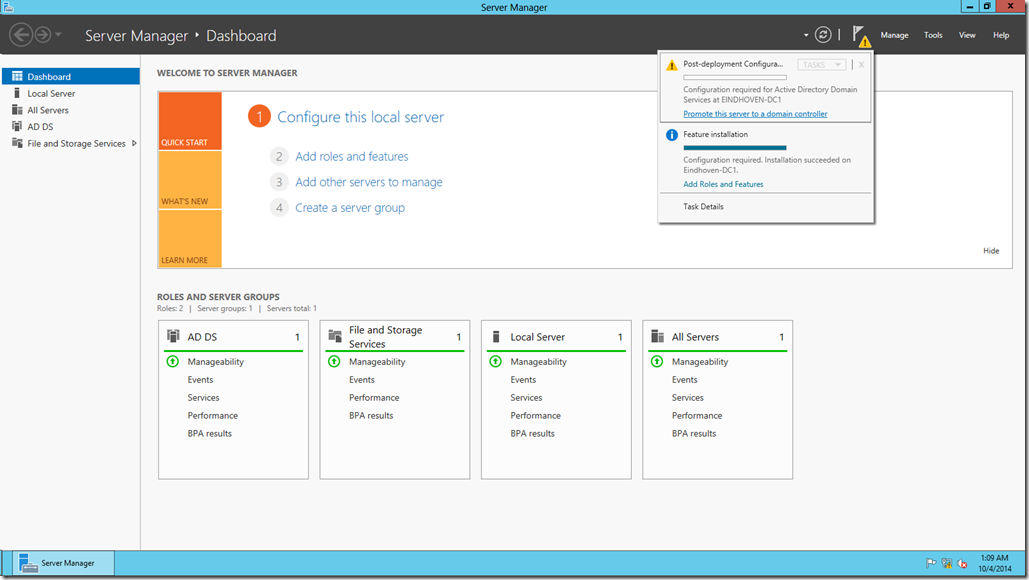Open the View menu
The image size is (1029, 580).
(967, 35)
